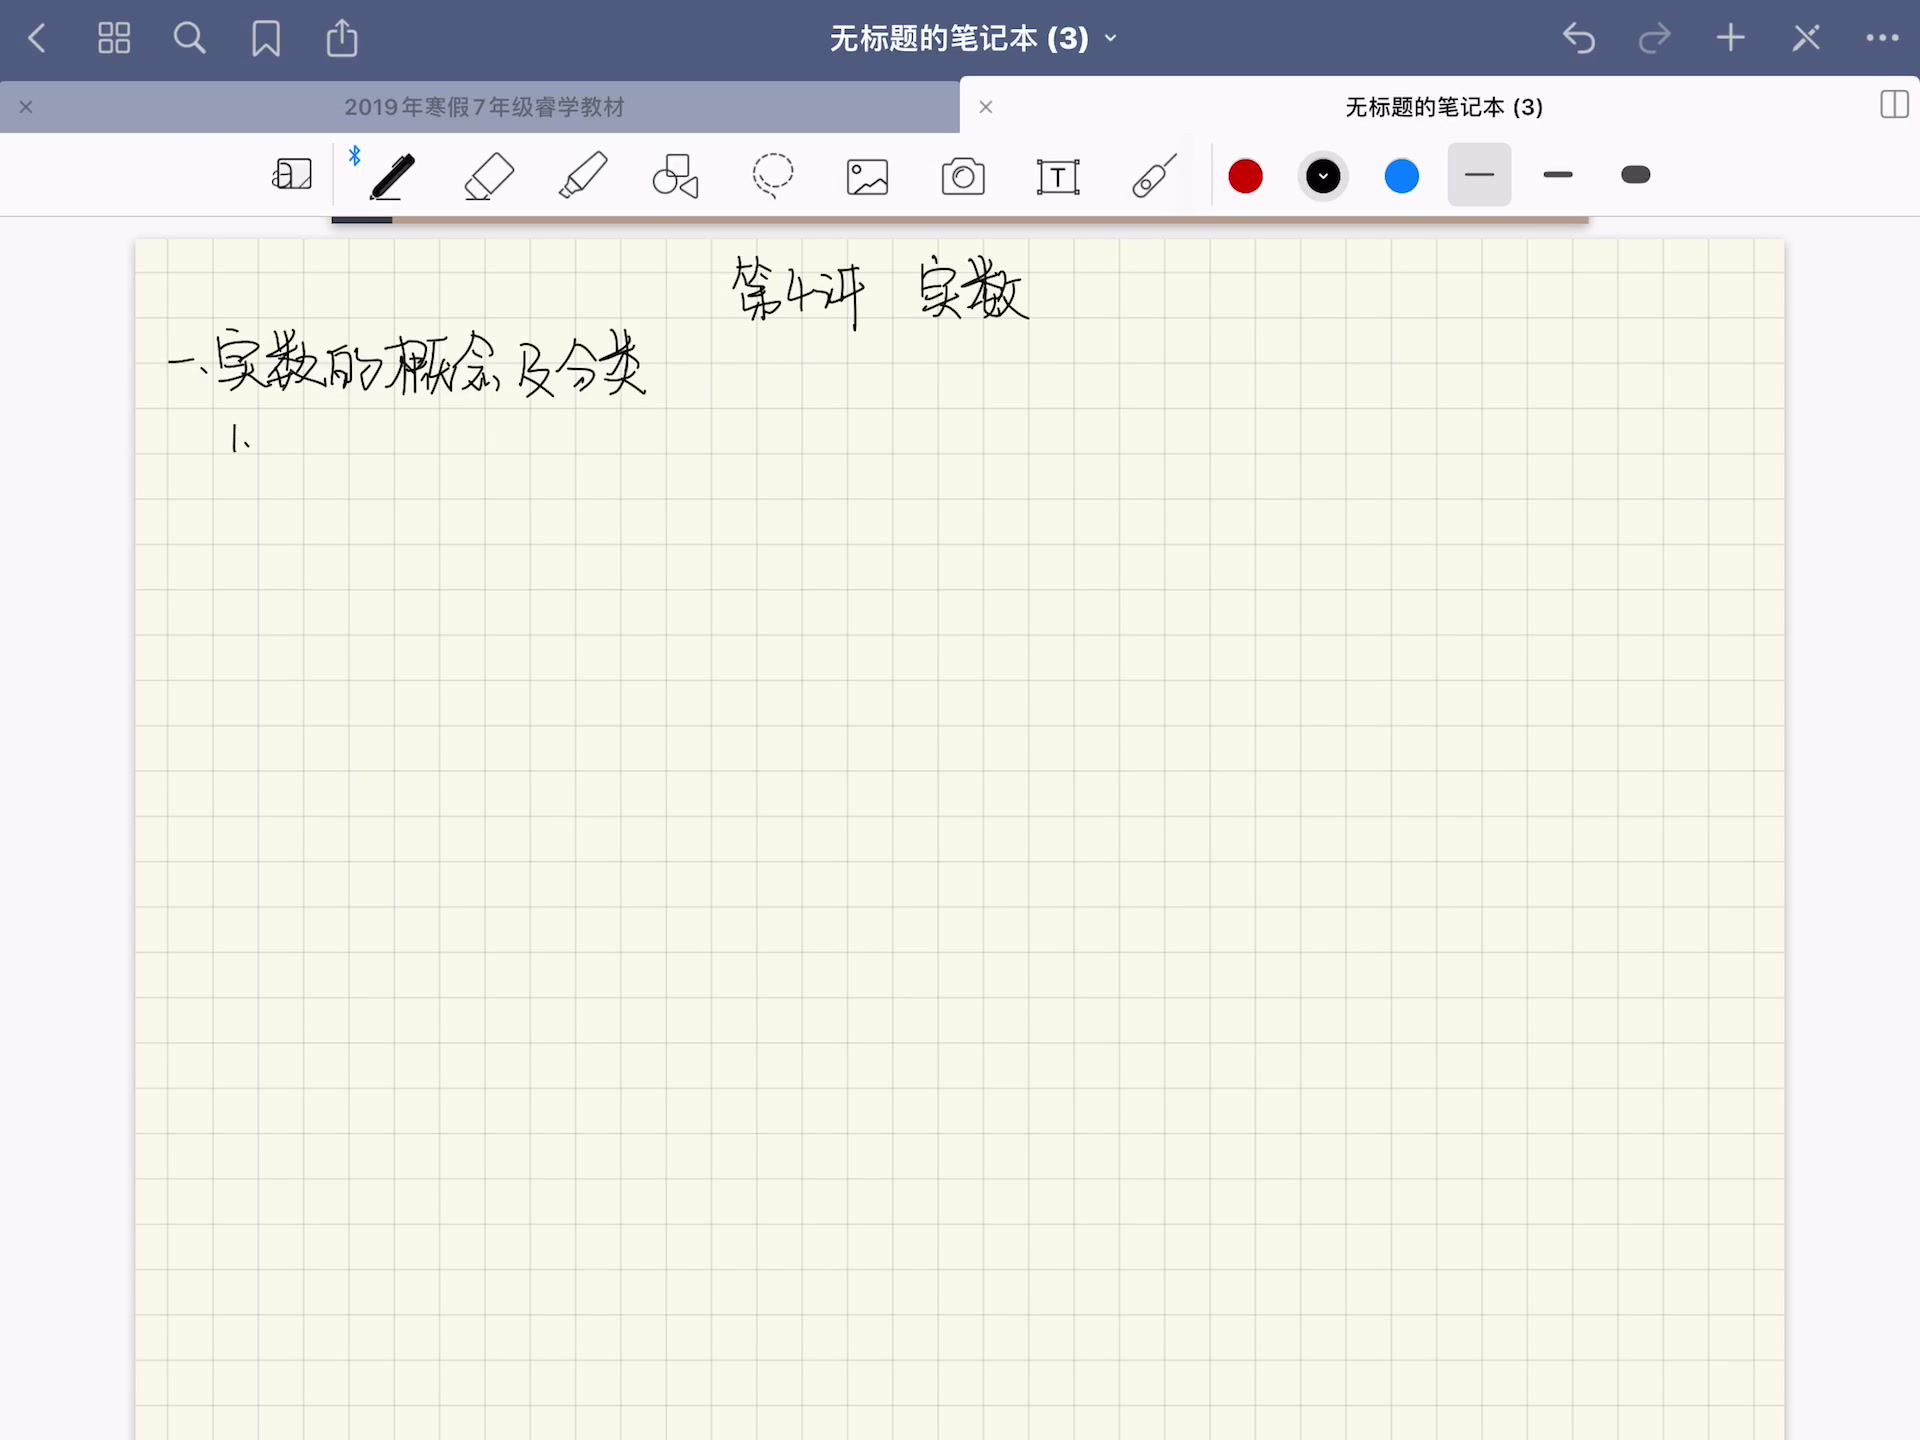Expand the notebook title dropdown

(x=1111, y=39)
